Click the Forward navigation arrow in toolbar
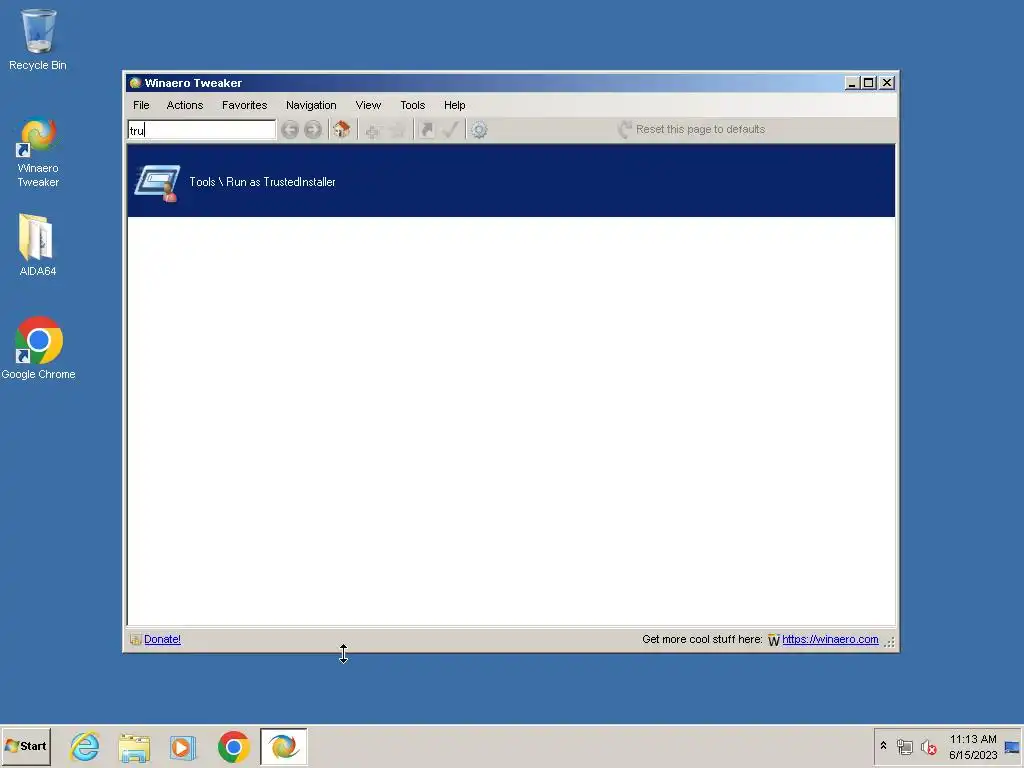1024x768 pixels. click(x=313, y=130)
